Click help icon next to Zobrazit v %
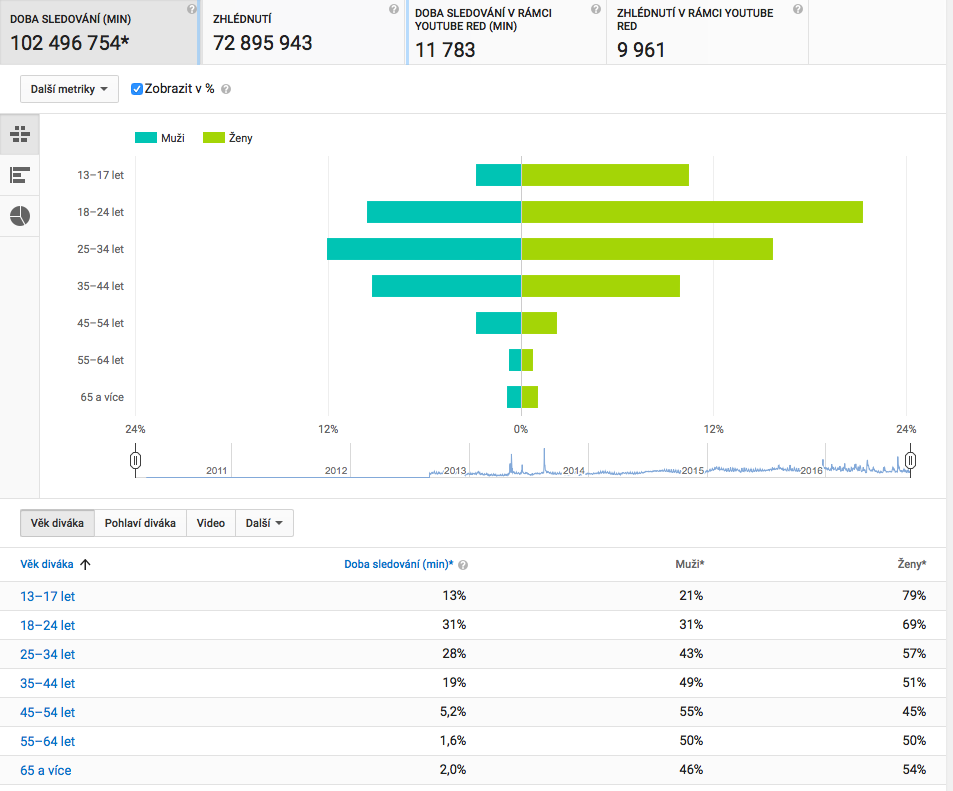The height and width of the screenshot is (791, 953). [x=226, y=89]
